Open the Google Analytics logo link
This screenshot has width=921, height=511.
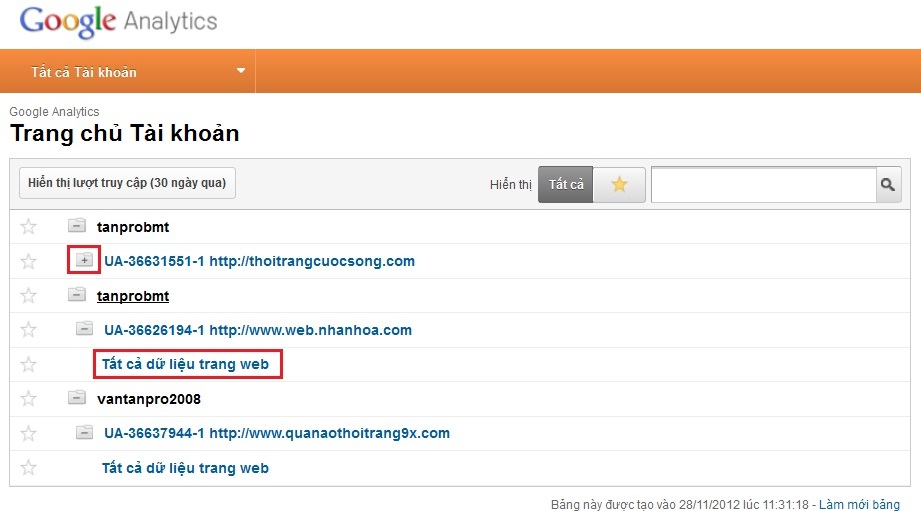tap(118, 22)
